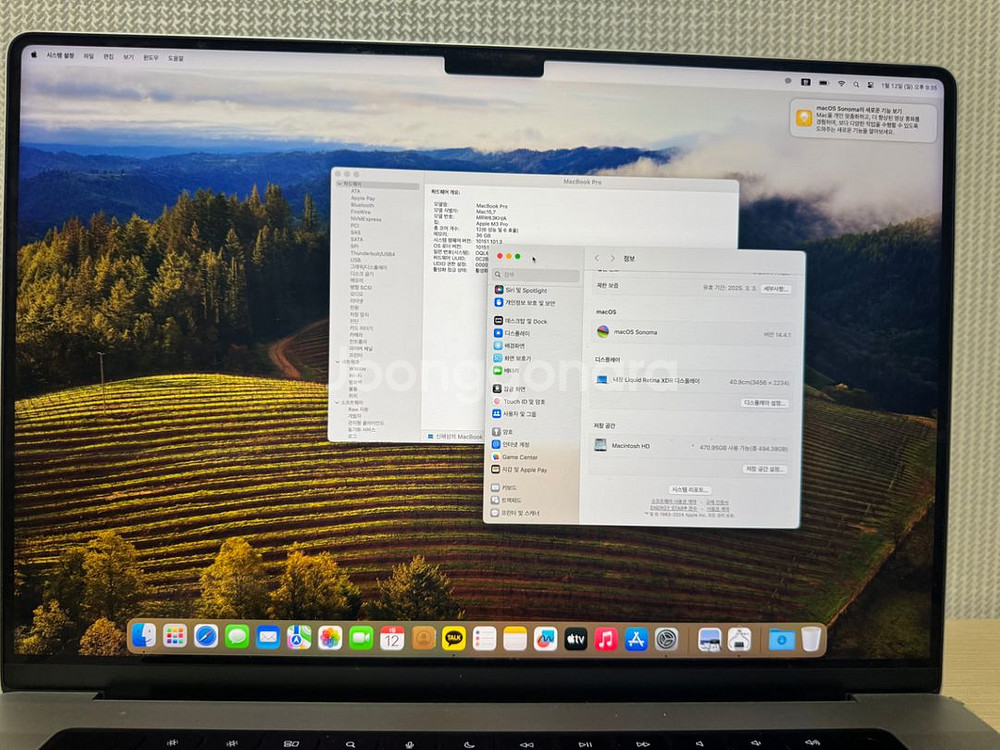Open the Downloads folder in Dock
This screenshot has width=1000, height=750.
click(781, 639)
